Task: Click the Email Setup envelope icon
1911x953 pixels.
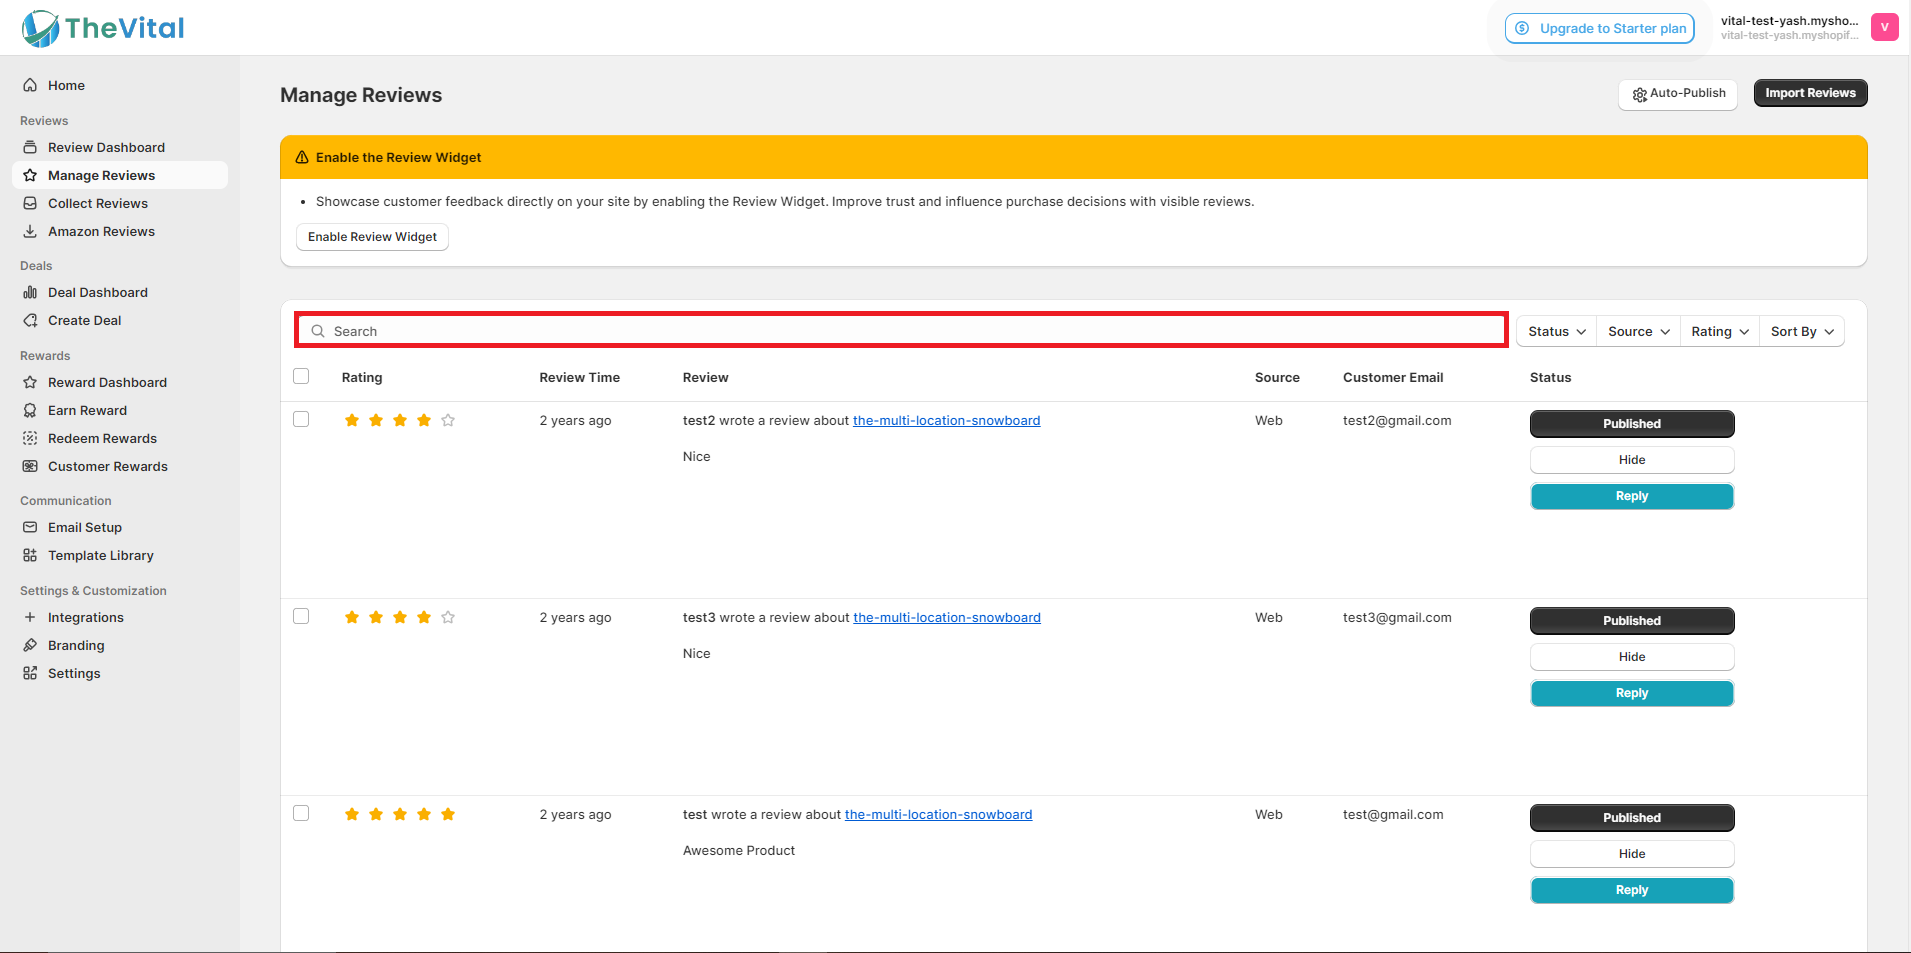Action: 30,527
